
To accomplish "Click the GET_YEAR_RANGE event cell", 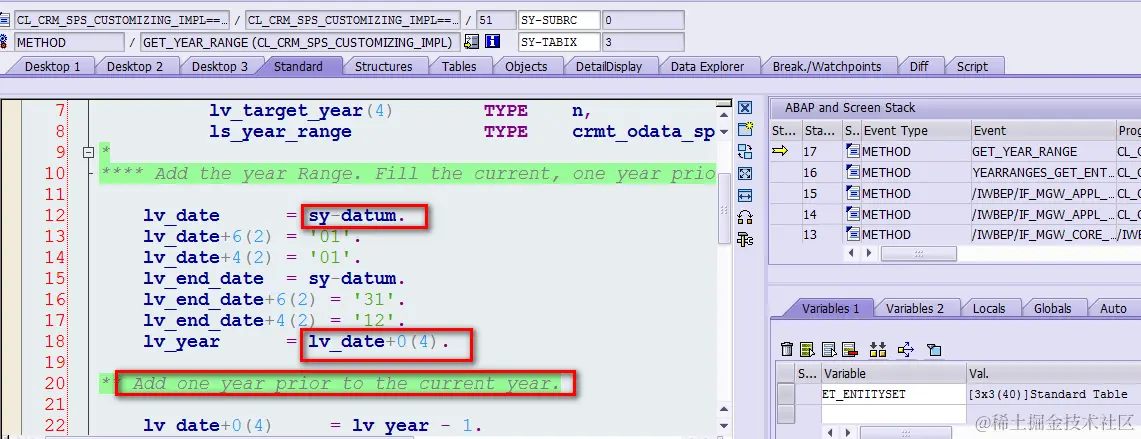I will [1043, 151].
